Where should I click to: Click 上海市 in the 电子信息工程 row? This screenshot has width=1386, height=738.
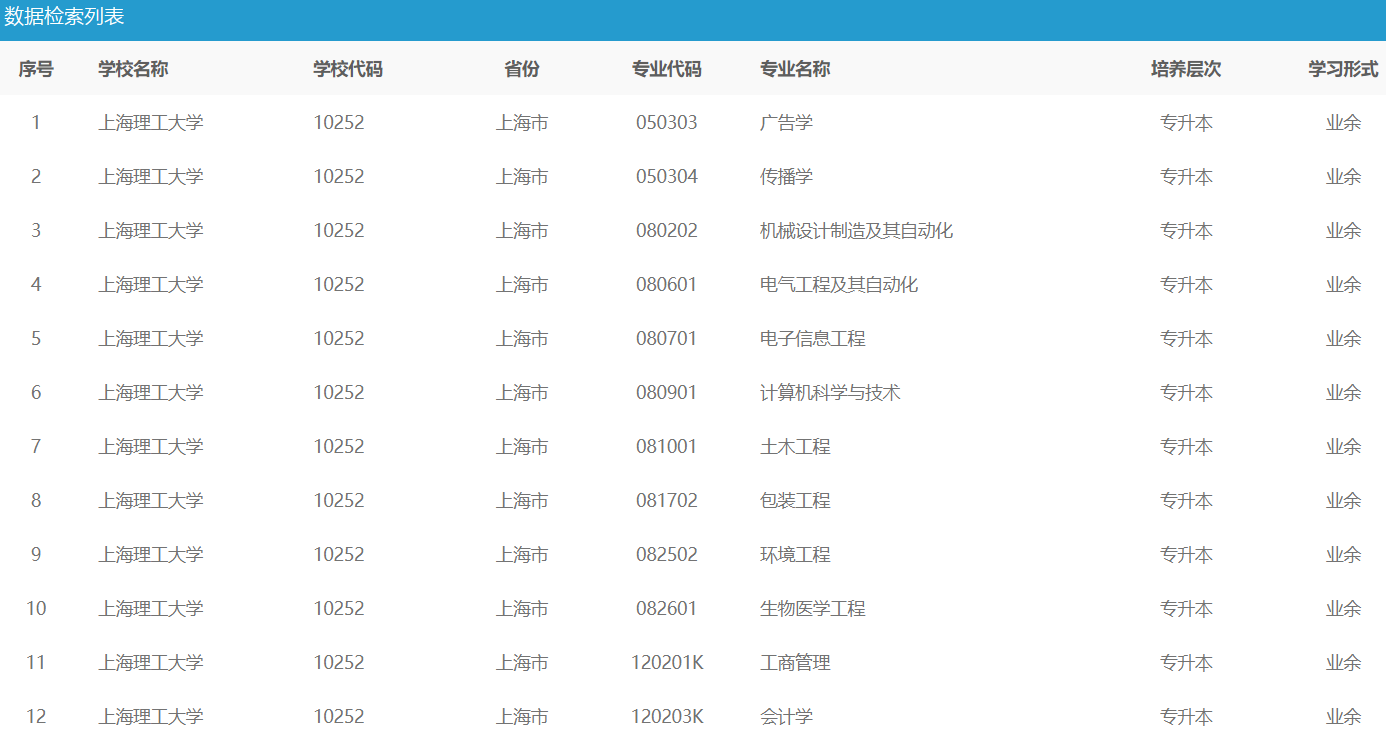522,339
